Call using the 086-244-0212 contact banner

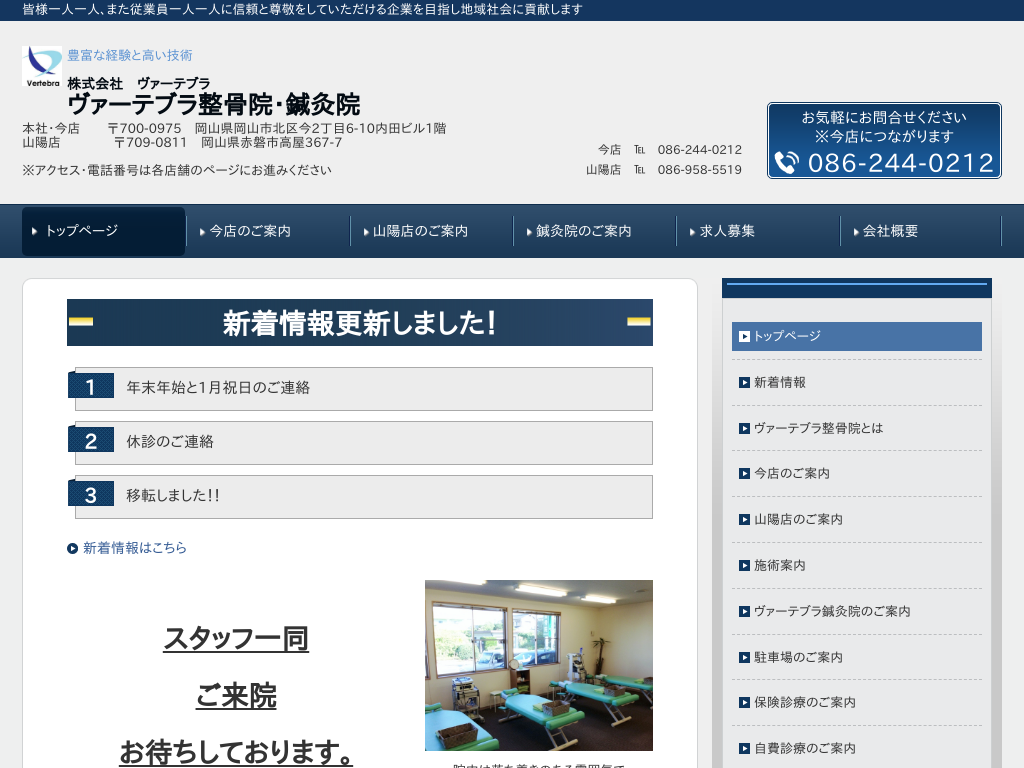(x=884, y=141)
